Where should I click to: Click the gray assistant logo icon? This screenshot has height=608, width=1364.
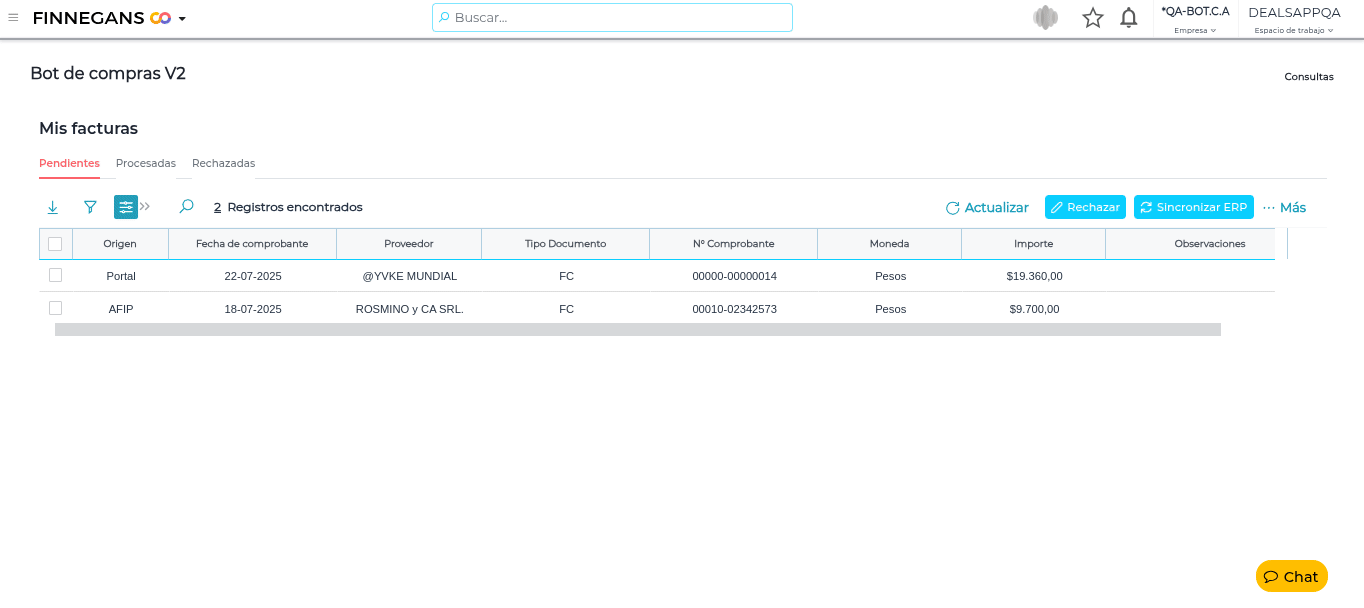tap(1045, 17)
